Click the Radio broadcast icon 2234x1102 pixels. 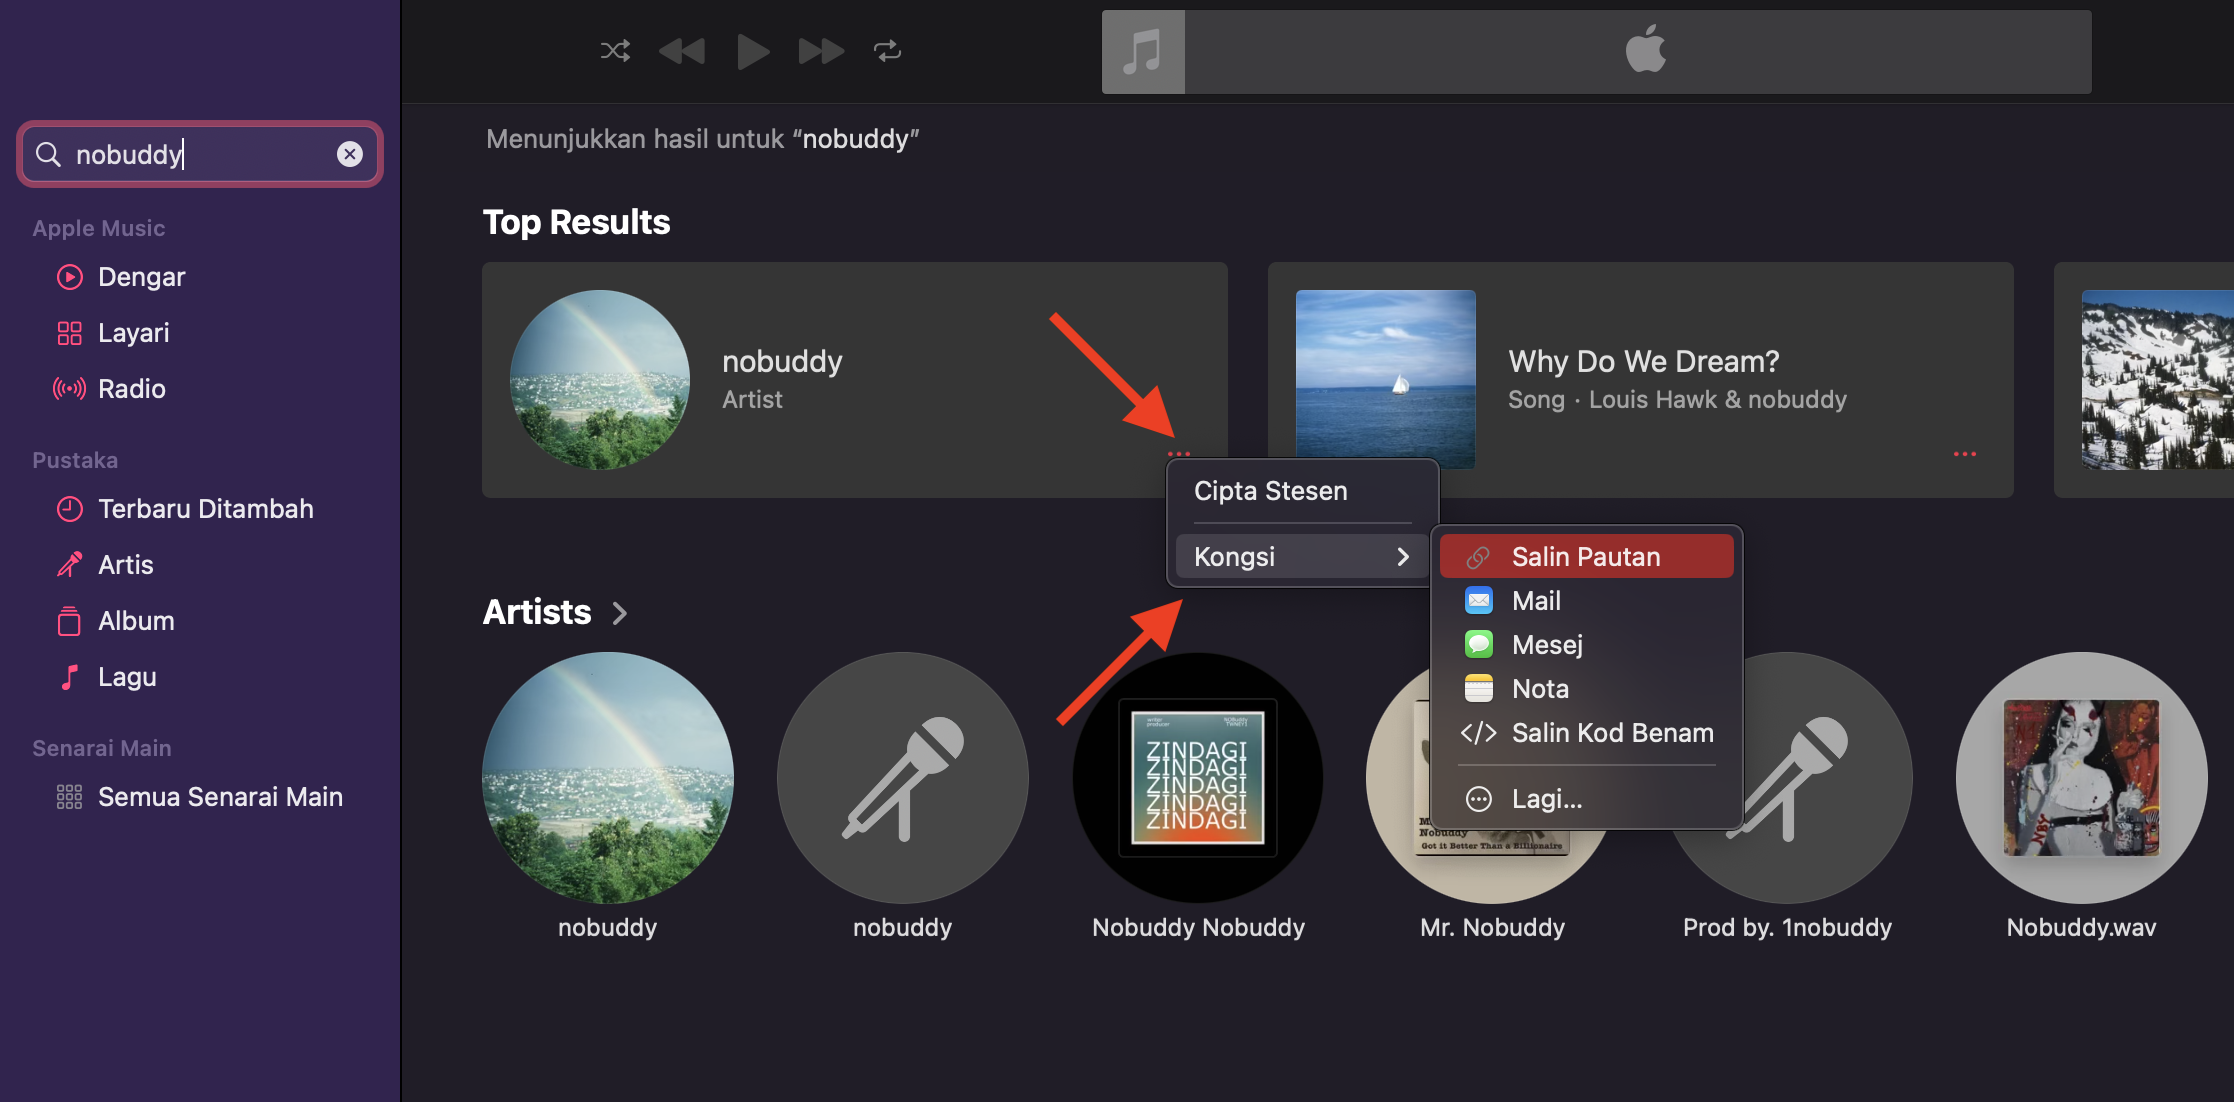(69, 389)
